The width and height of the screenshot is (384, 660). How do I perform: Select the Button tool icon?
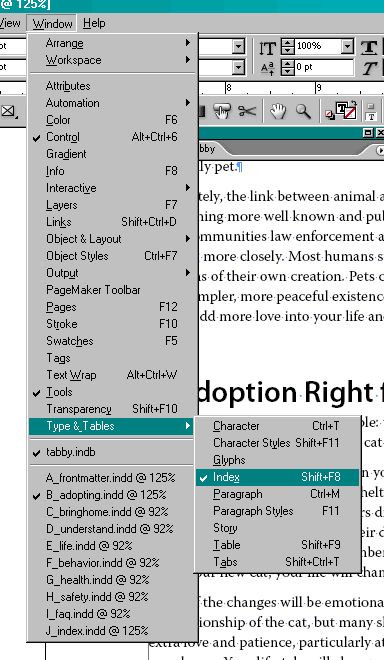pyautogui.click(x=222, y=111)
